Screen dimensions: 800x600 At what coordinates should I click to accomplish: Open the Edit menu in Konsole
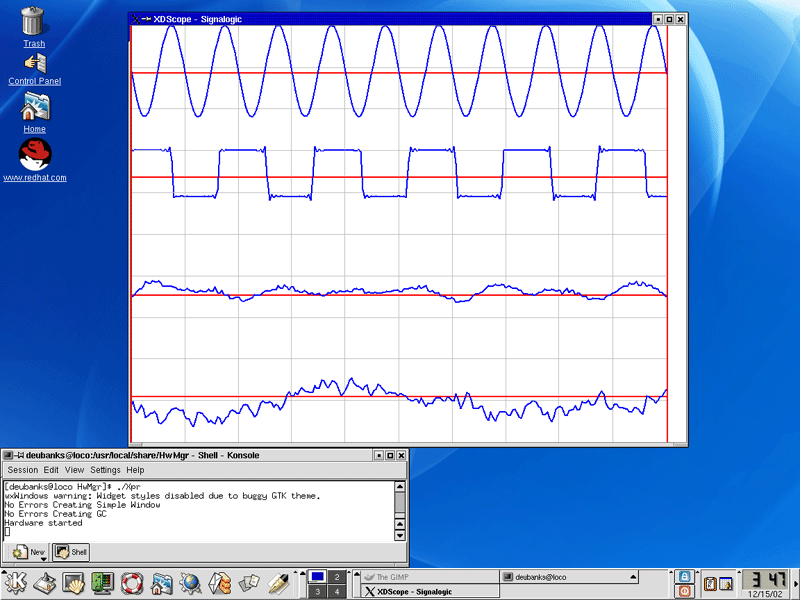pyautogui.click(x=51, y=470)
